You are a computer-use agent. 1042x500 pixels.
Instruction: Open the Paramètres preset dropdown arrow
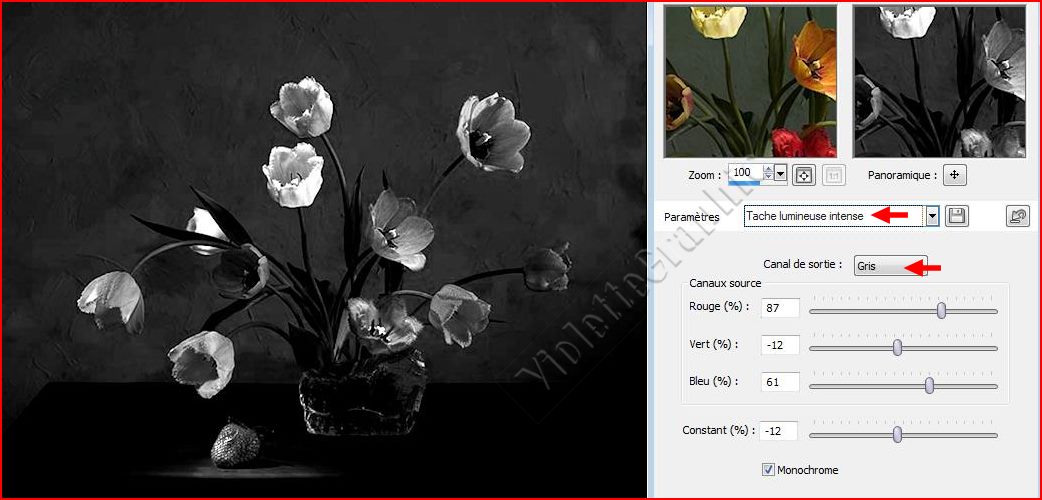(x=932, y=216)
